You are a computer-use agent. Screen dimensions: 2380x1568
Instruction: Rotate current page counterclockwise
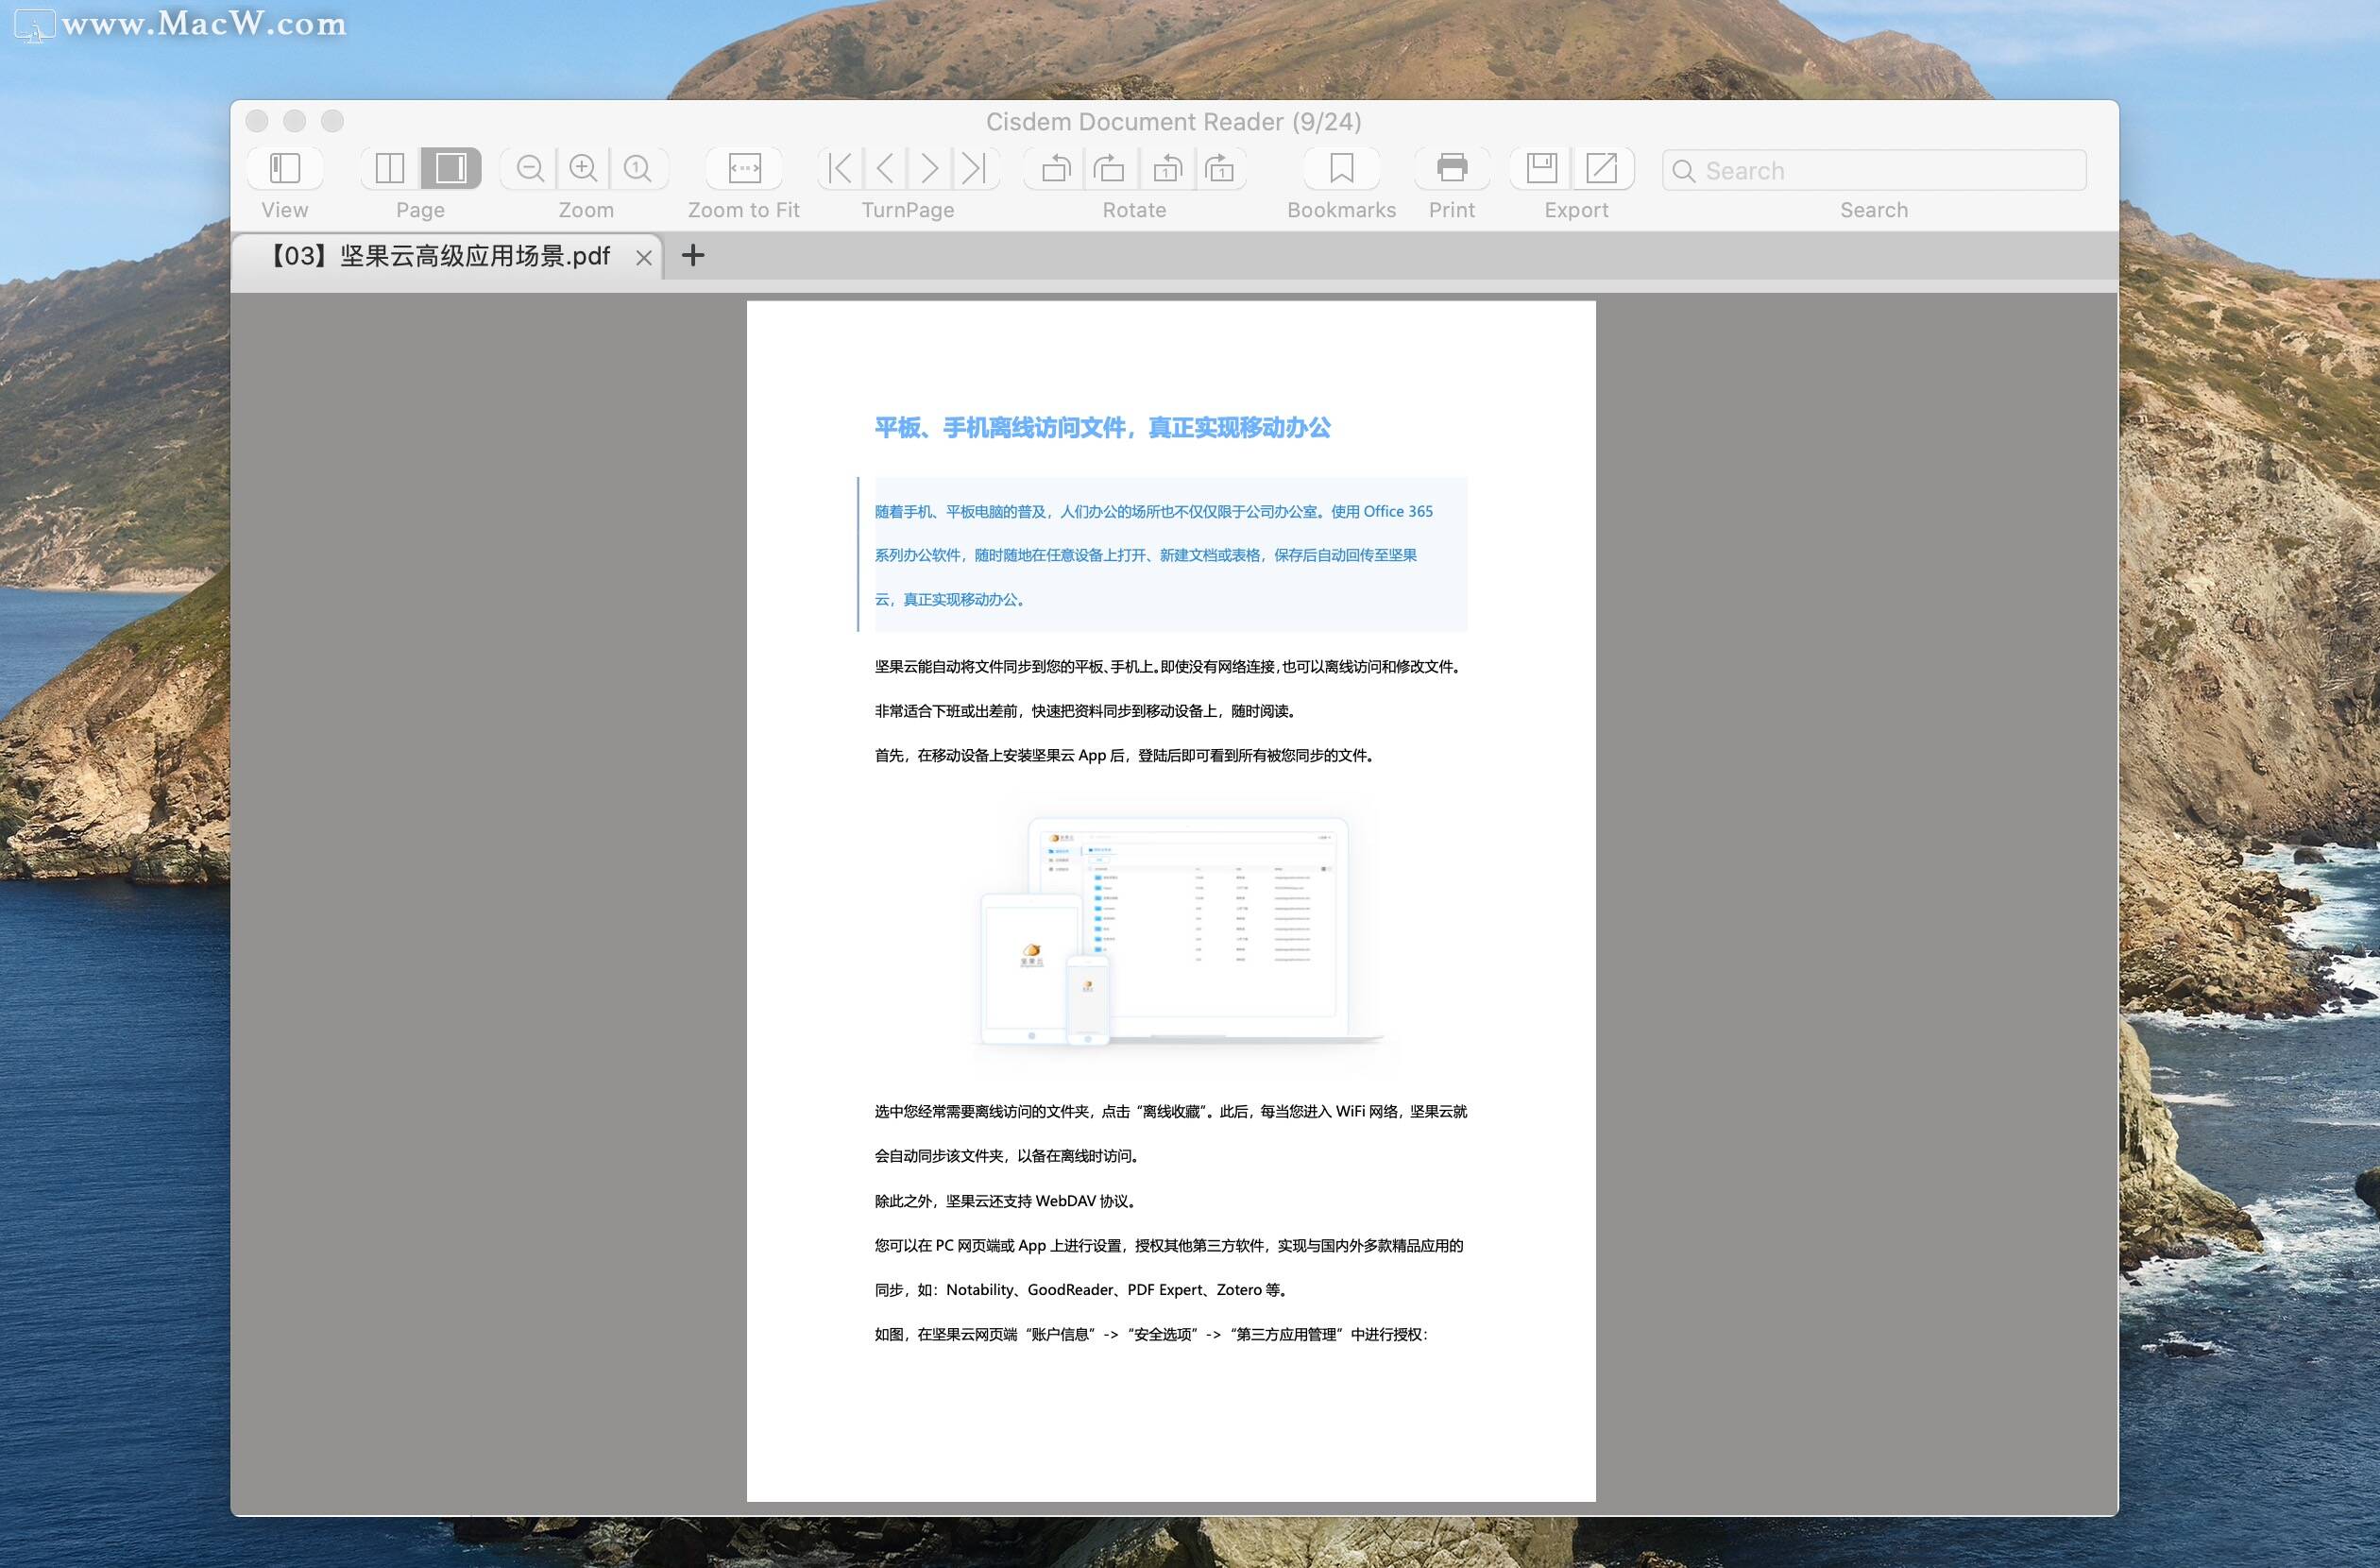pos(1167,168)
